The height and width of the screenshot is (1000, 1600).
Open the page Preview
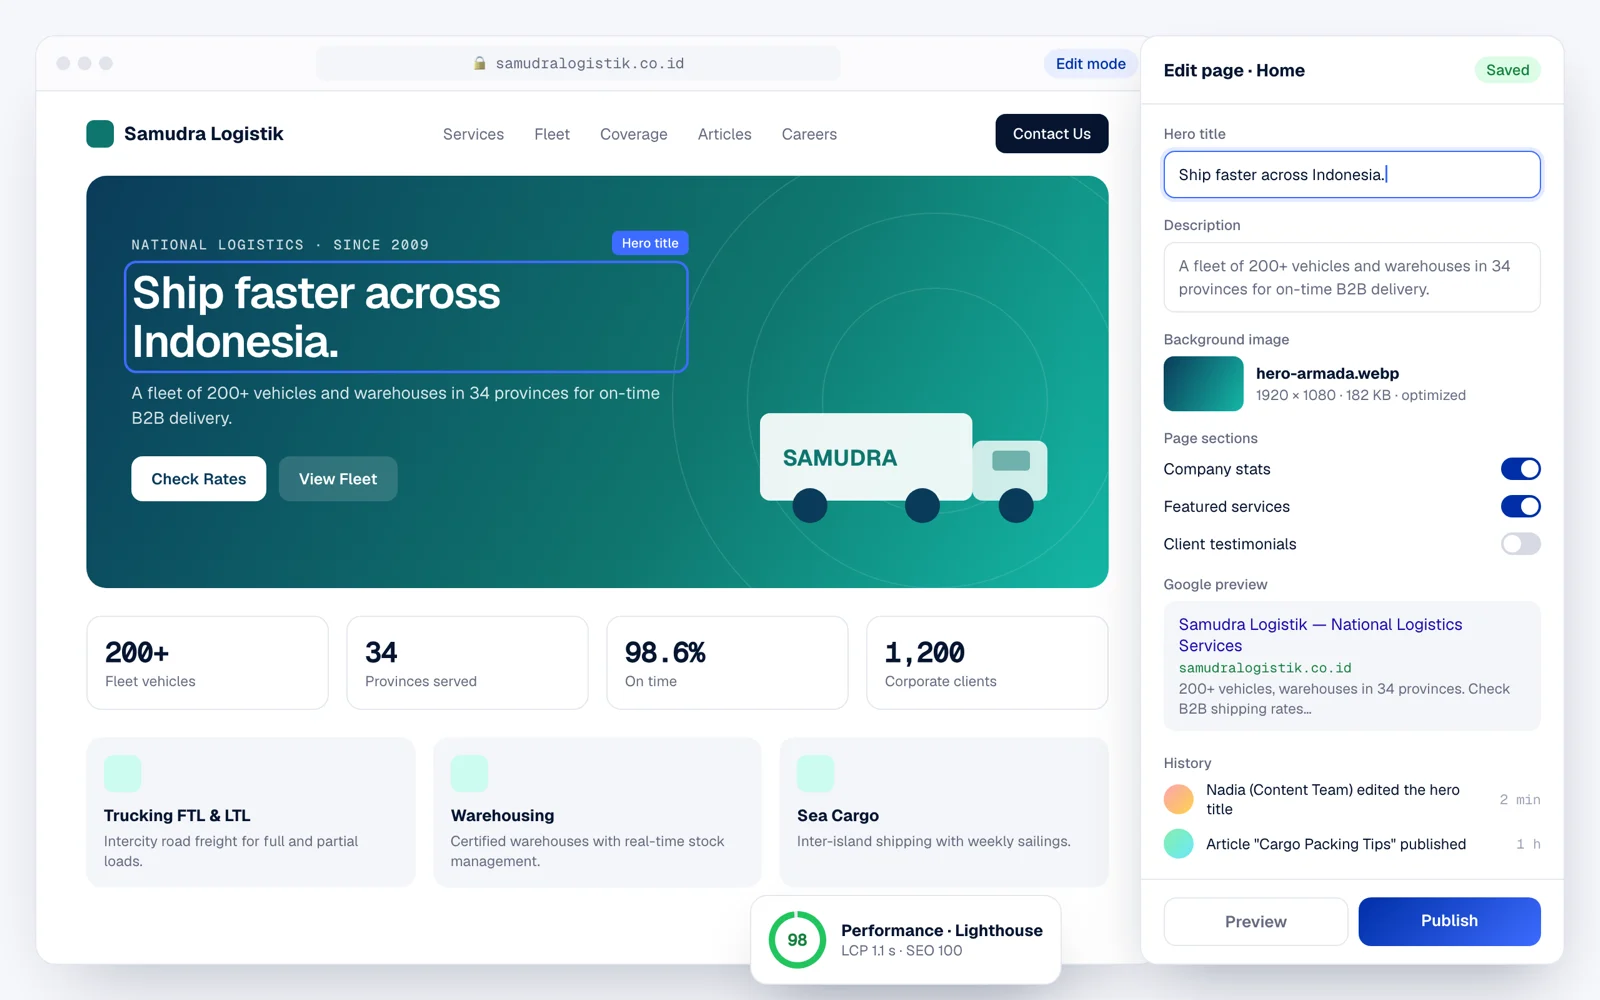(1256, 921)
